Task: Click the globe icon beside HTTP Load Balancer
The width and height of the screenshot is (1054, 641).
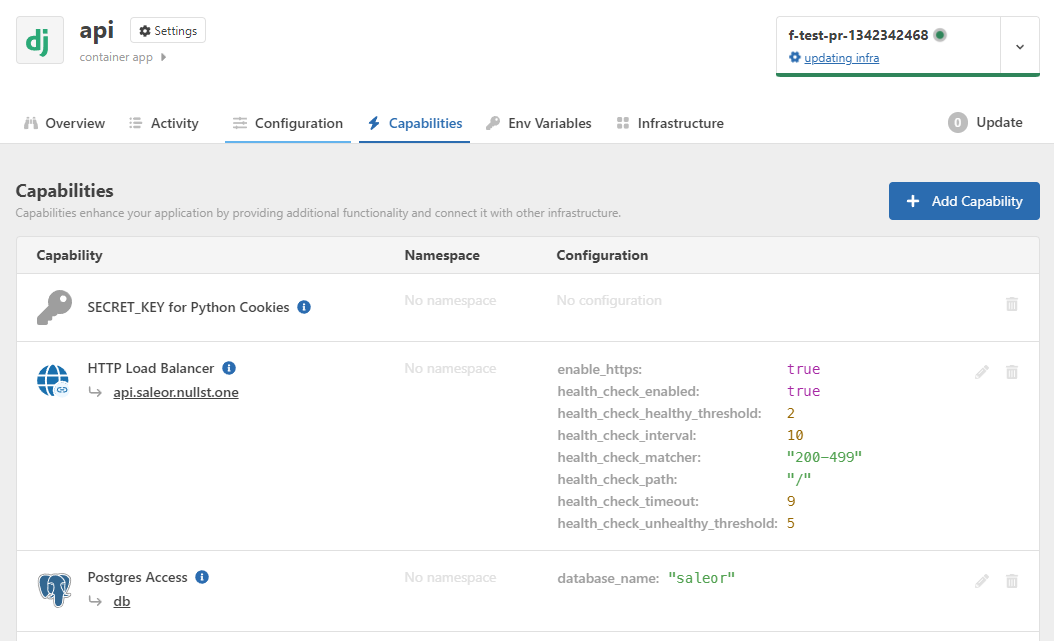Action: point(53,379)
